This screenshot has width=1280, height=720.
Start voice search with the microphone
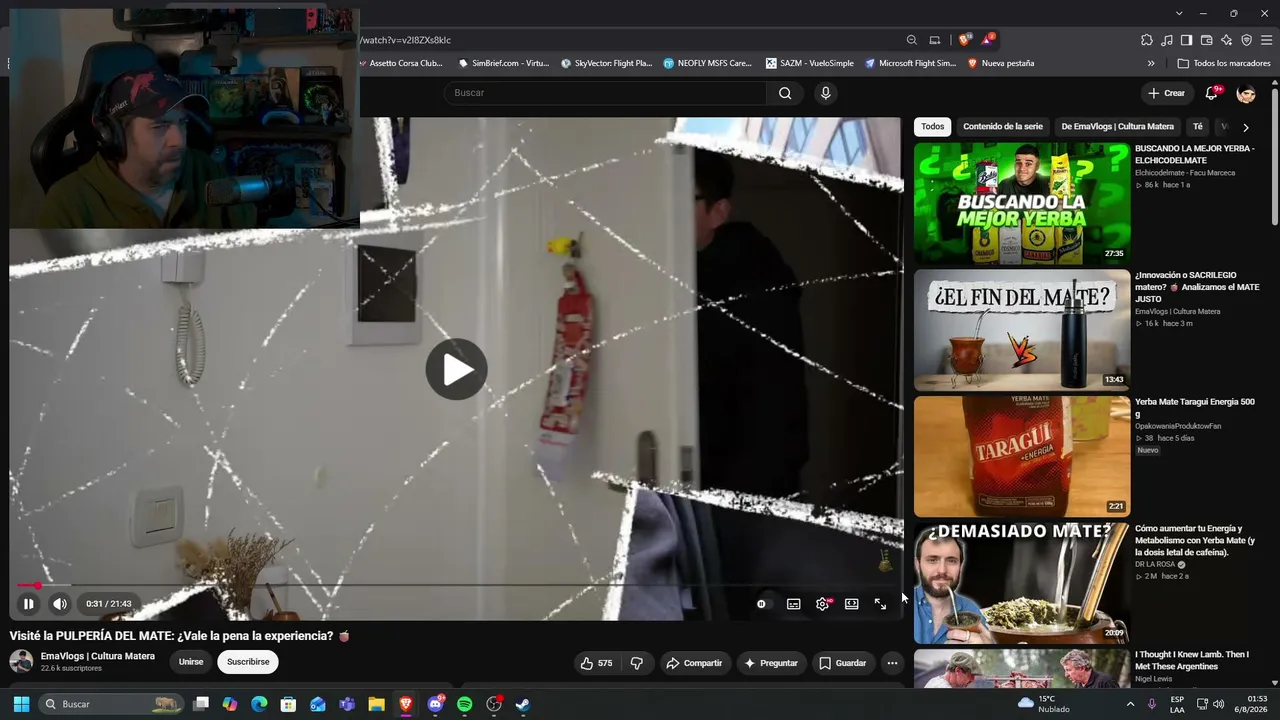[x=825, y=93]
